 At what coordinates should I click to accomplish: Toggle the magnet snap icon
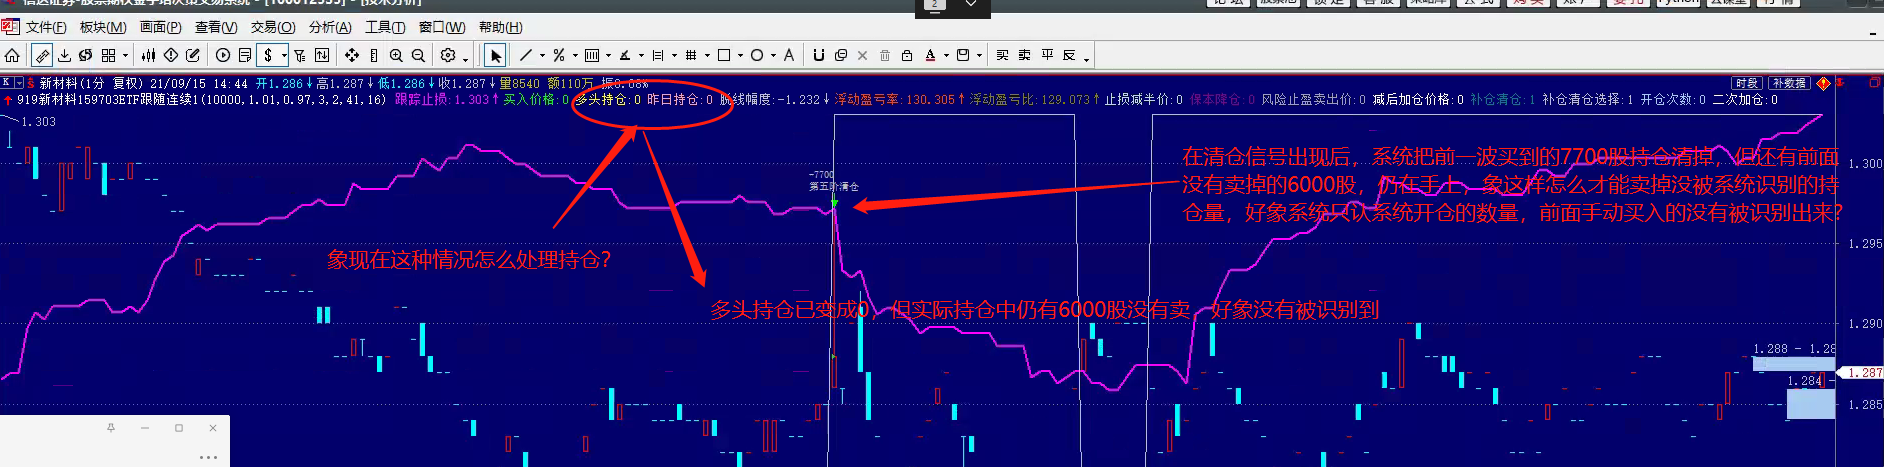[x=819, y=55]
